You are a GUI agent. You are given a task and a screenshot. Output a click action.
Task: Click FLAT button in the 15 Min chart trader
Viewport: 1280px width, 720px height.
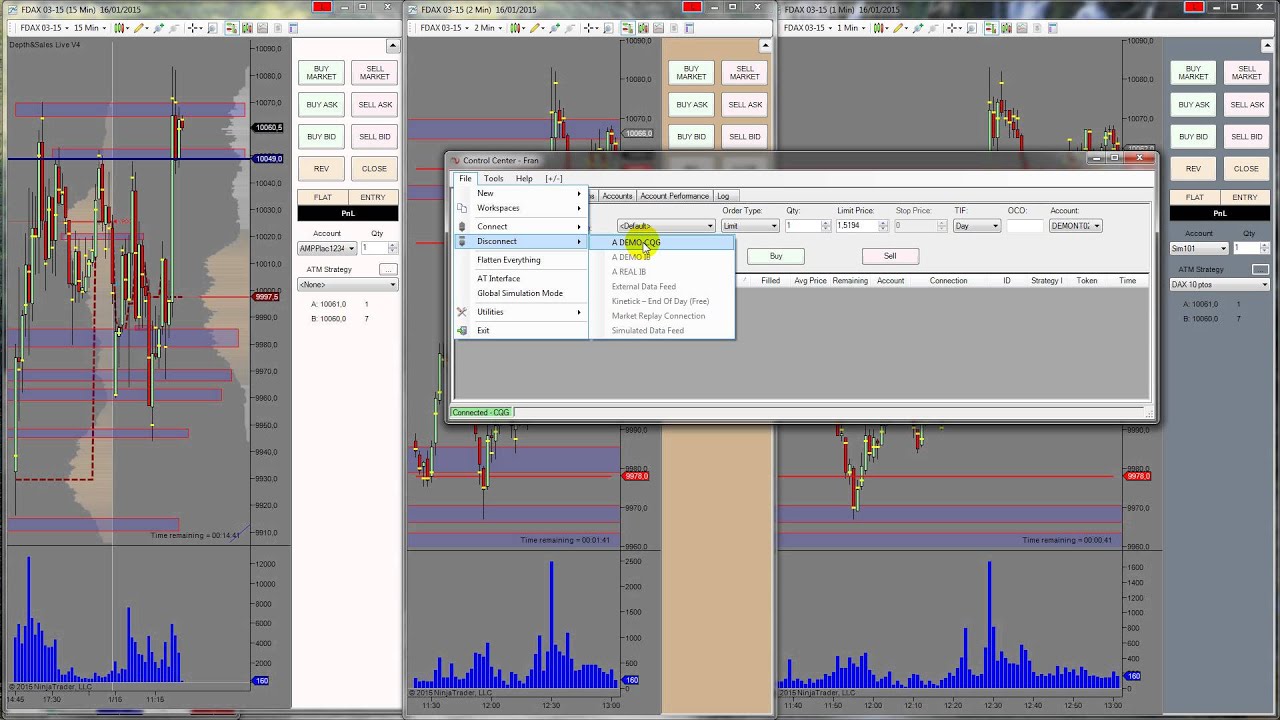click(x=322, y=197)
